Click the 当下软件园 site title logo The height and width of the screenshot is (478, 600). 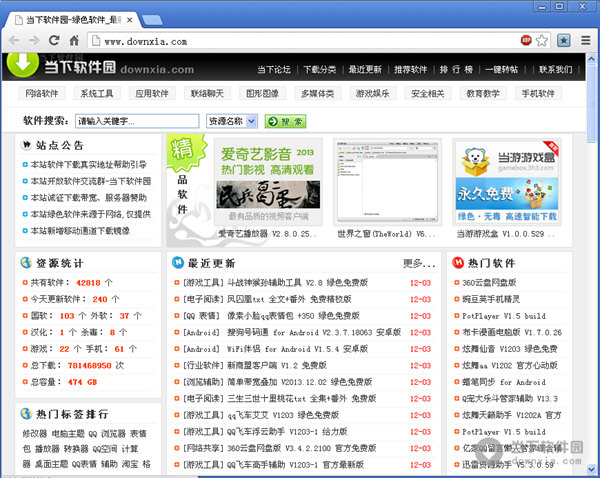80,67
